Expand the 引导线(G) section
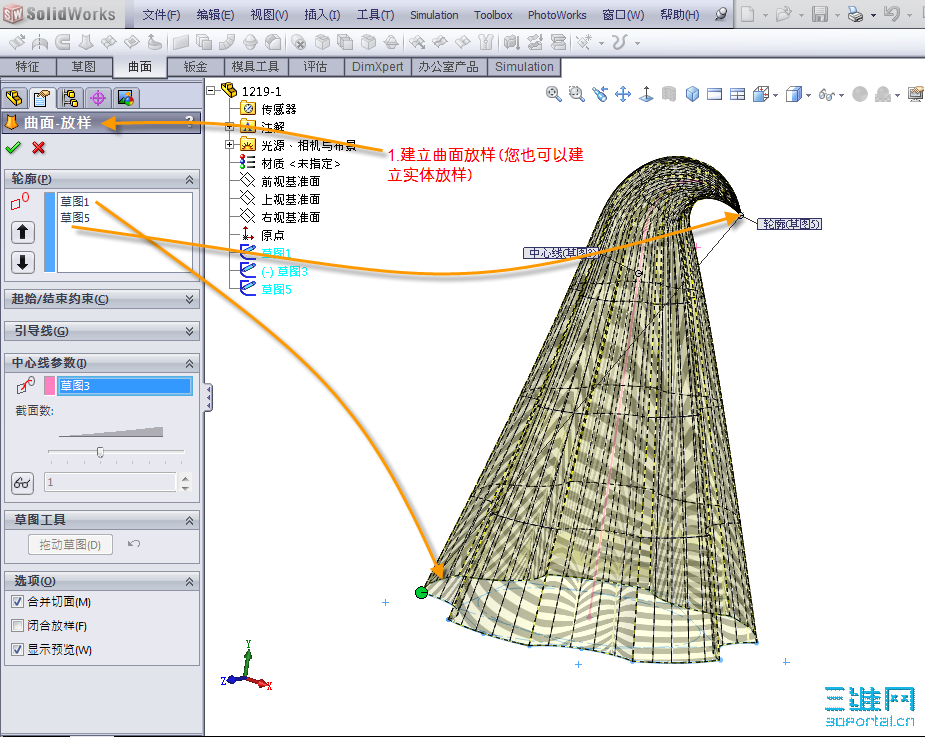925x737 pixels. coord(189,331)
